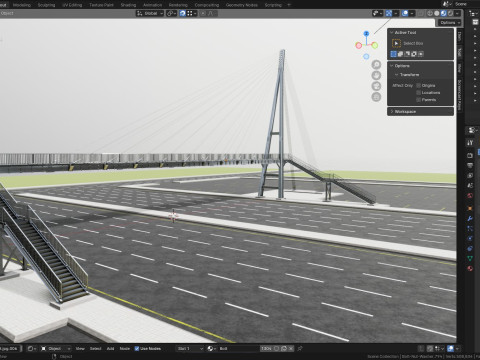Click the blue Z axis on navigation gizmo
This screenshot has width=480, height=360.
366,34
